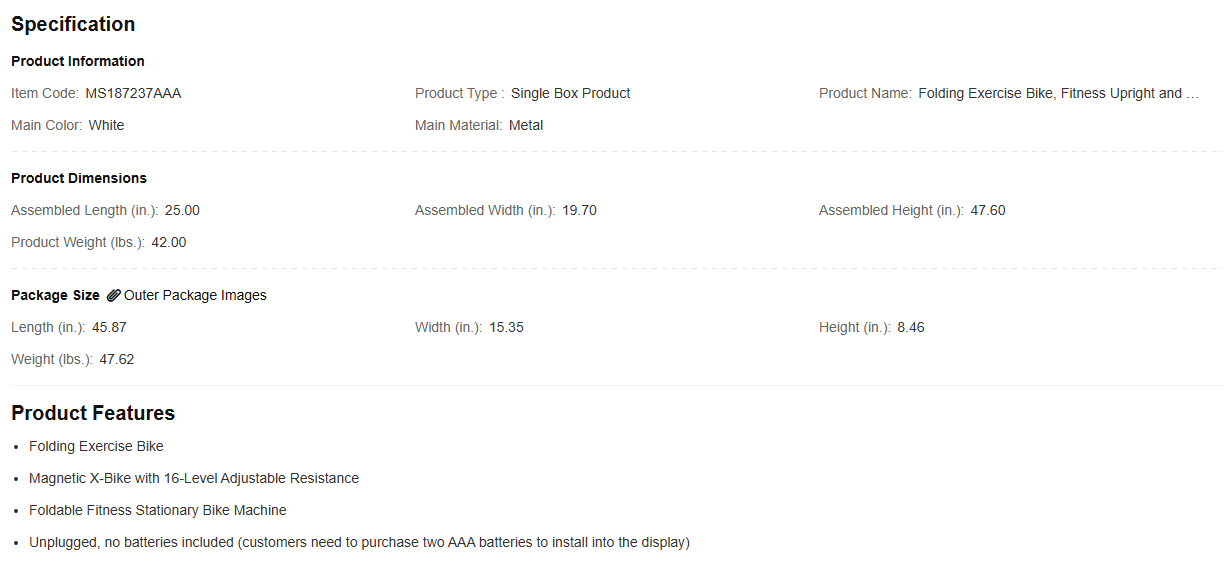Click the Main Color value White
This screenshot has height=564, width=1228.
point(106,125)
